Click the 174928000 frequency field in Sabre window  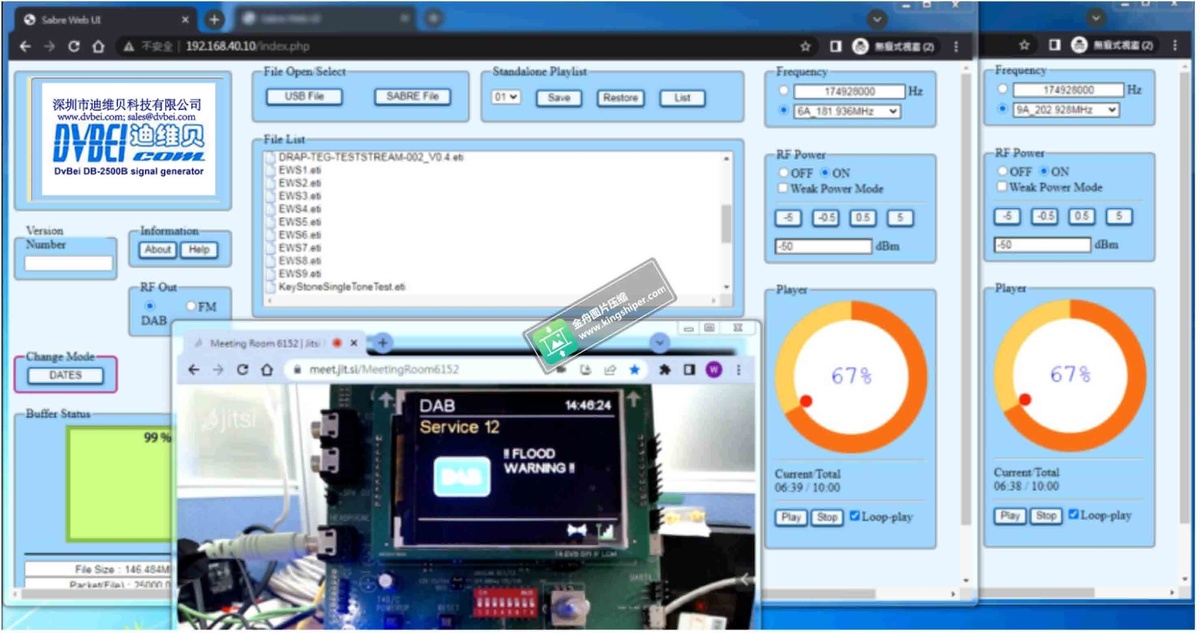coord(848,91)
